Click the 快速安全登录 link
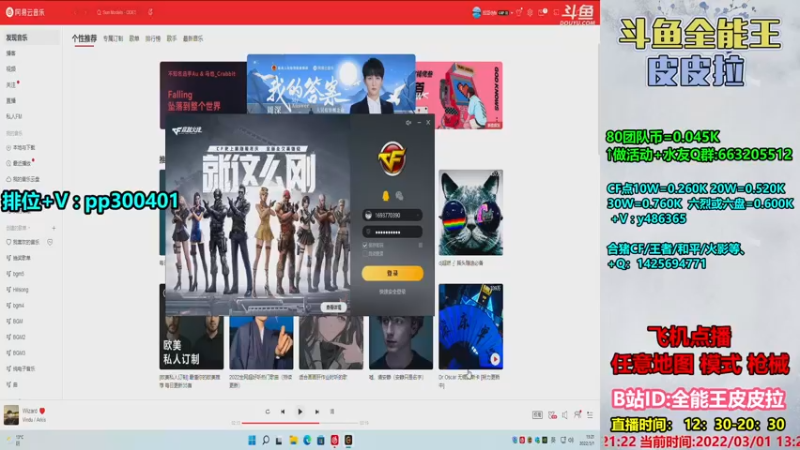This screenshot has height=450, width=800. pyautogui.click(x=392, y=292)
